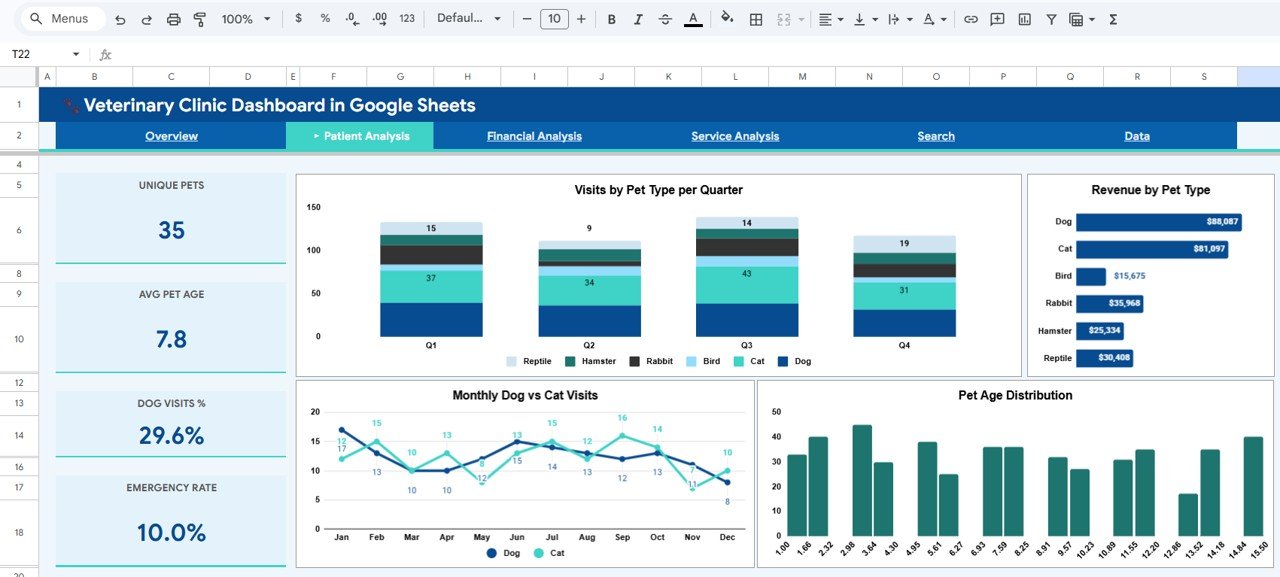1280x577 pixels.
Task: Open the Overview tab
Action: (x=171, y=136)
